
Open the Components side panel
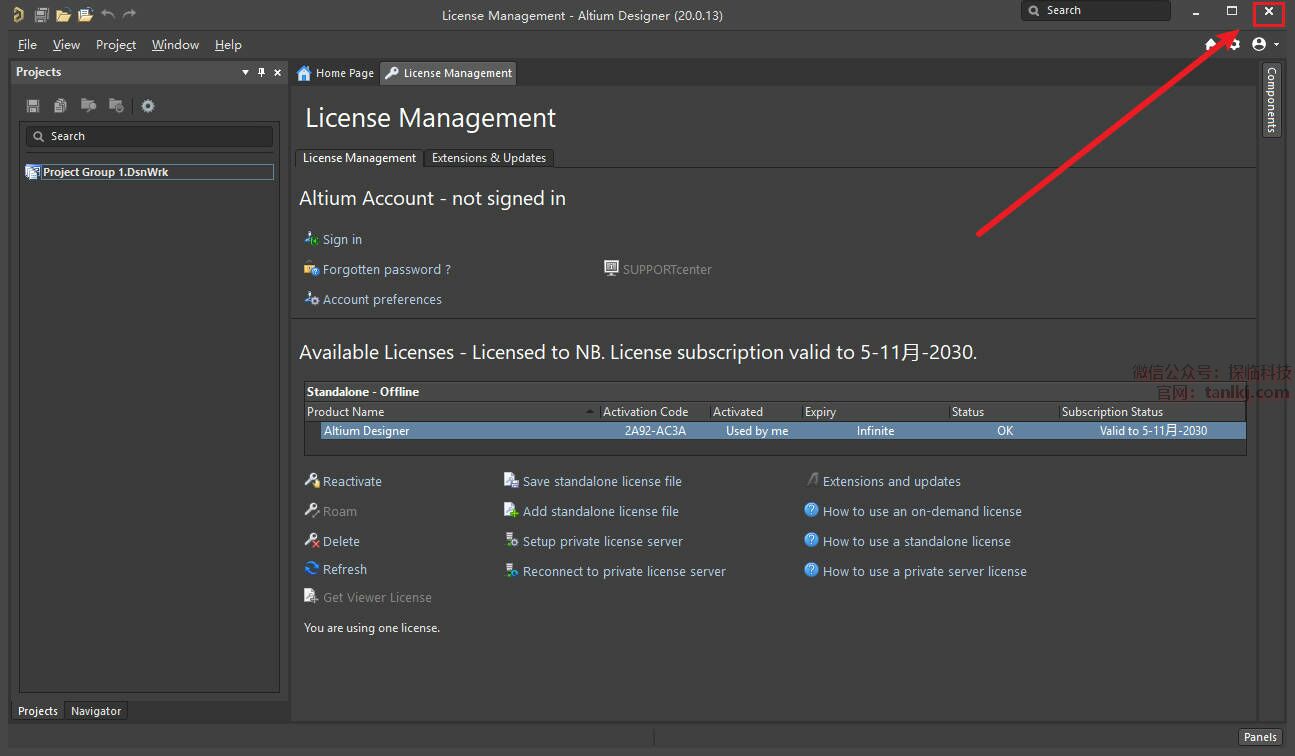tap(1271, 100)
